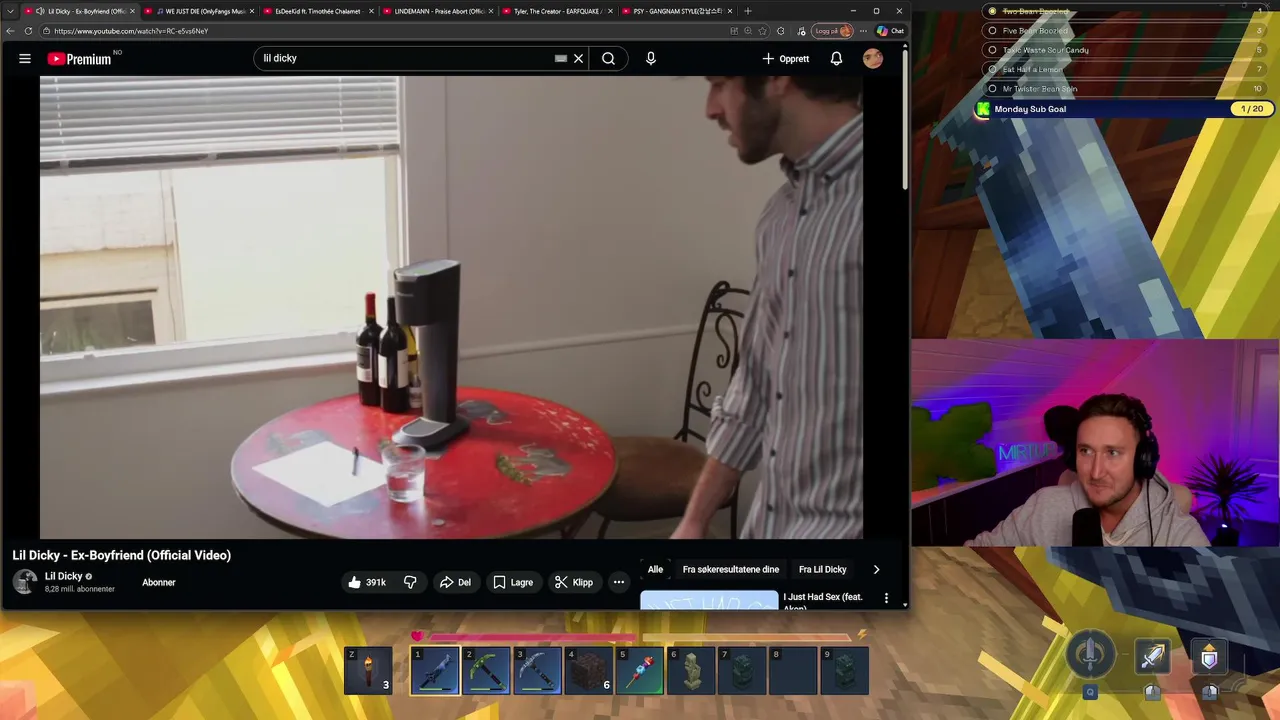This screenshot has width=1280, height=720.
Task: Select the item in hotbar slot 9
Action: click(844, 670)
